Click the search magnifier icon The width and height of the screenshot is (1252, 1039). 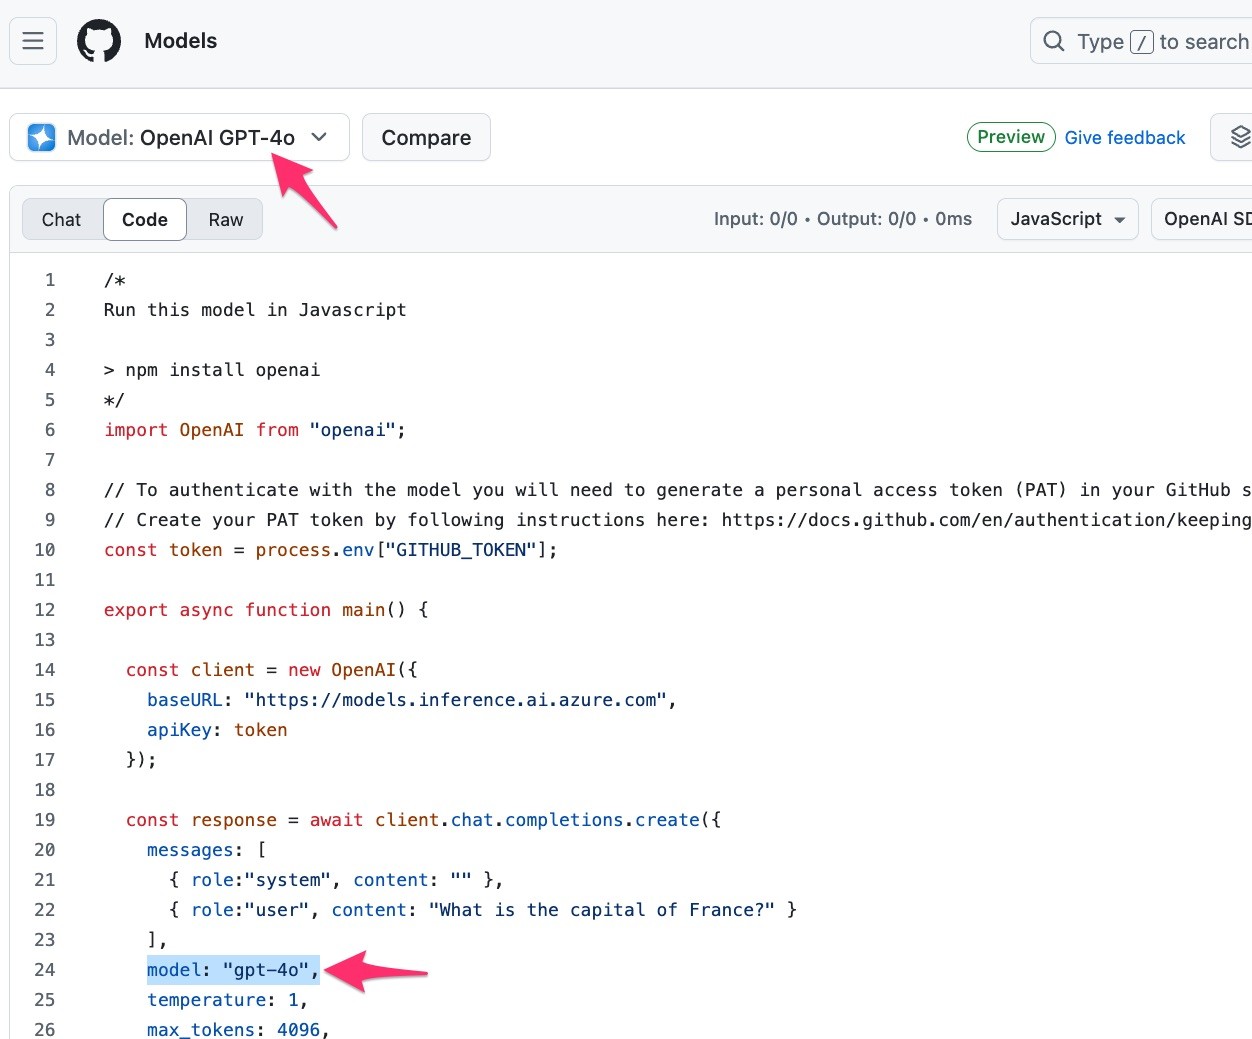pos(1053,41)
